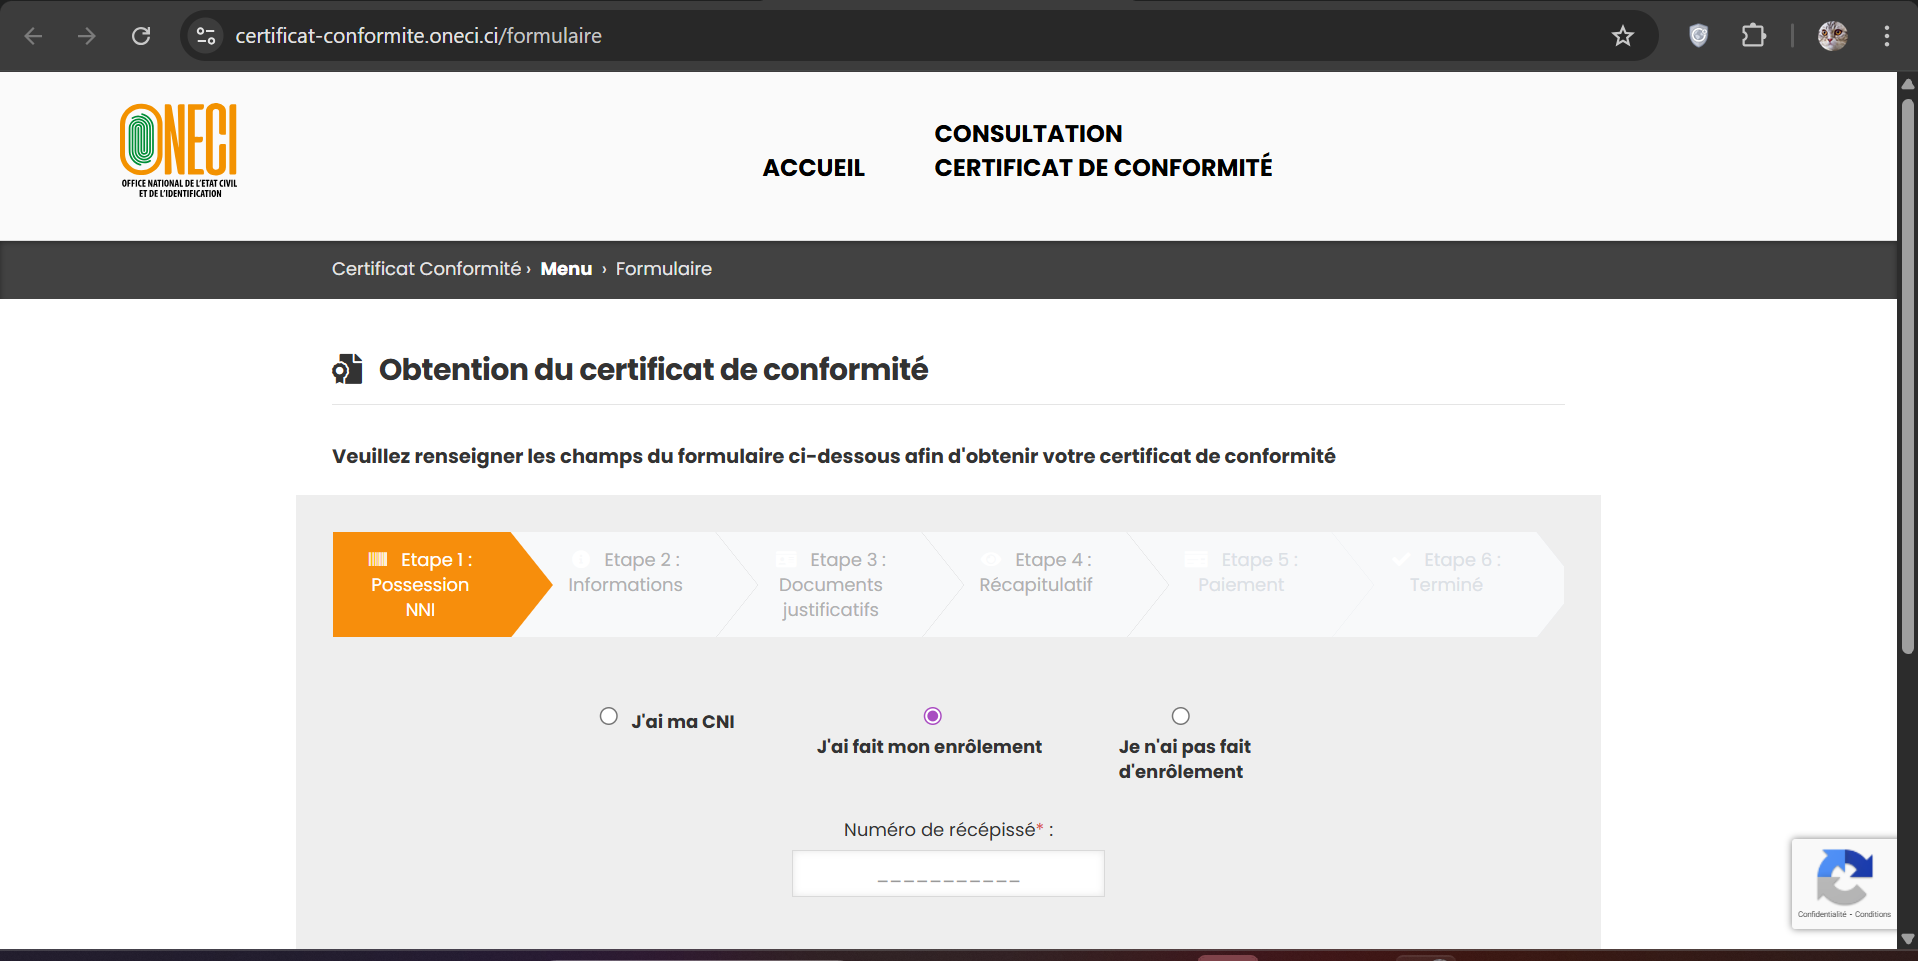Click the Menu breadcrumb link

(566, 269)
